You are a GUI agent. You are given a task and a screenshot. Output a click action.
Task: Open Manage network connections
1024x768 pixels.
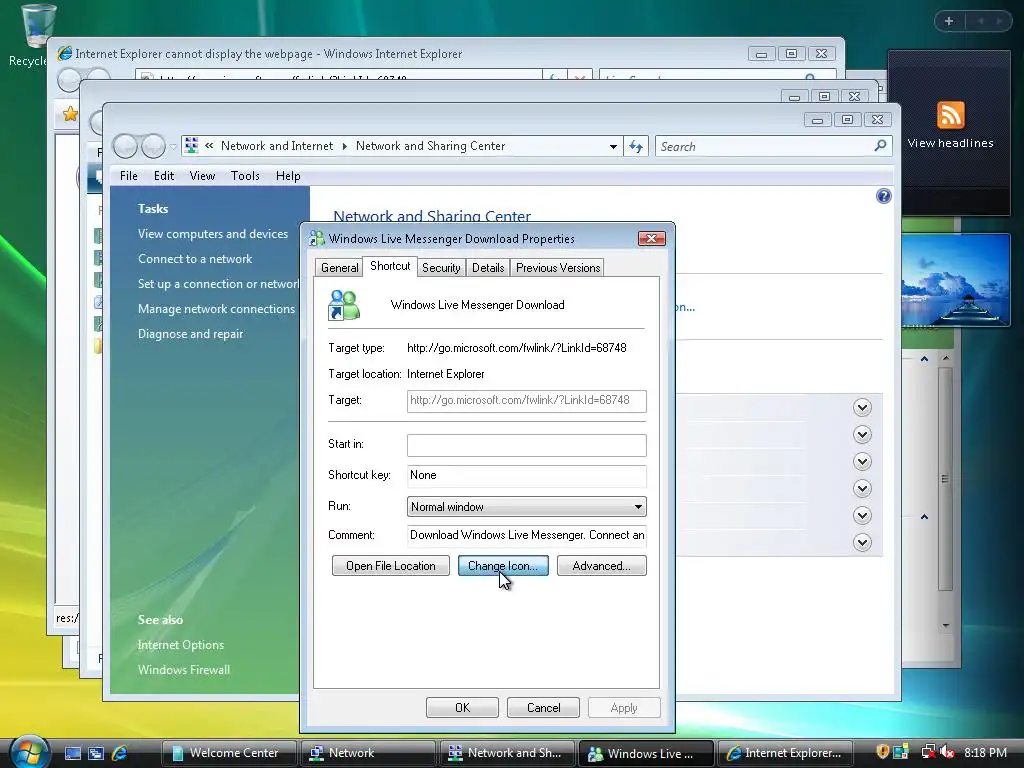pos(216,309)
